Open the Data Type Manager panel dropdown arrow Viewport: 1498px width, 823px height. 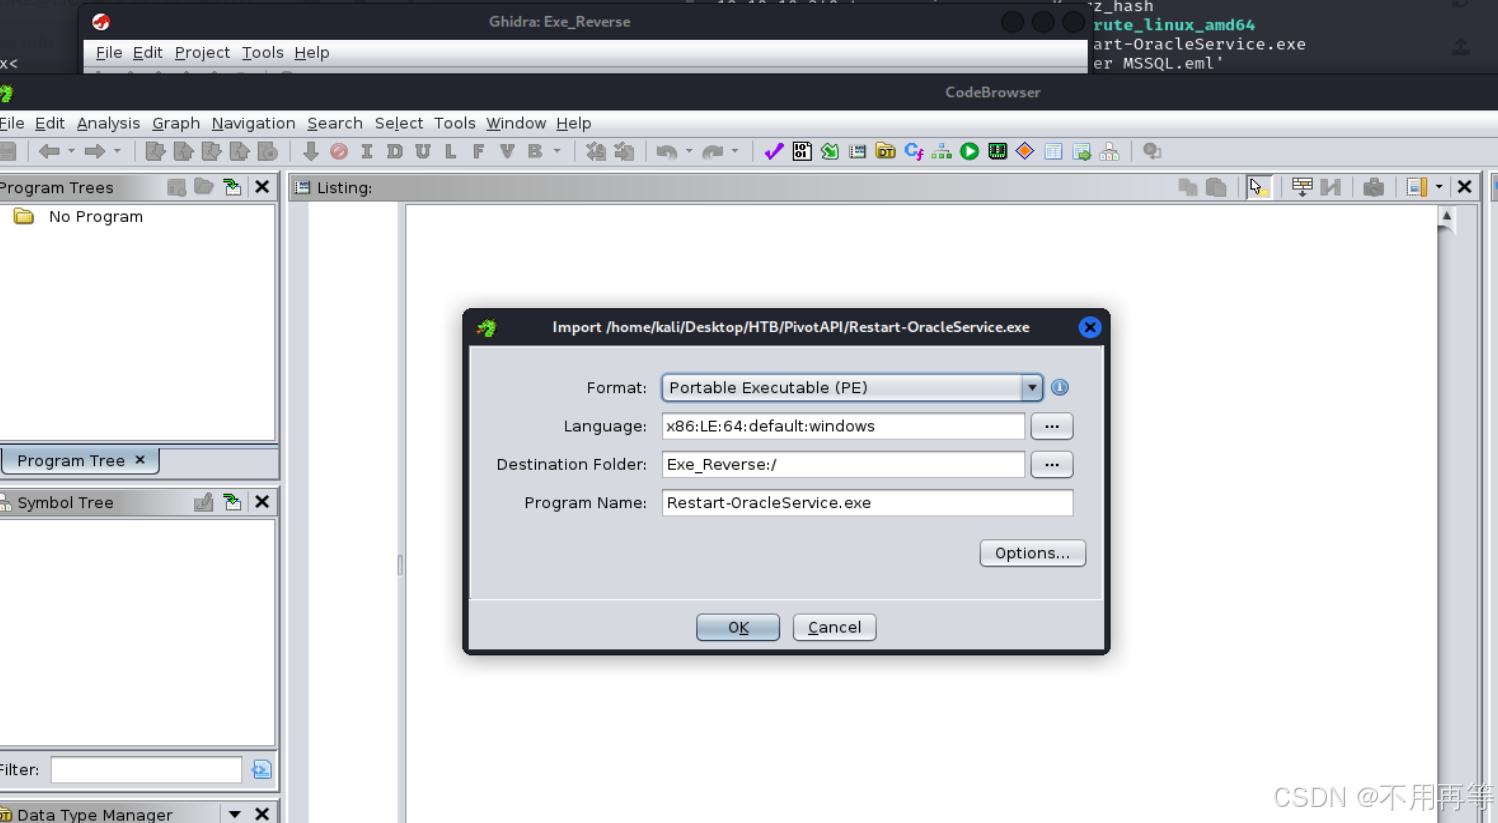tap(234, 814)
